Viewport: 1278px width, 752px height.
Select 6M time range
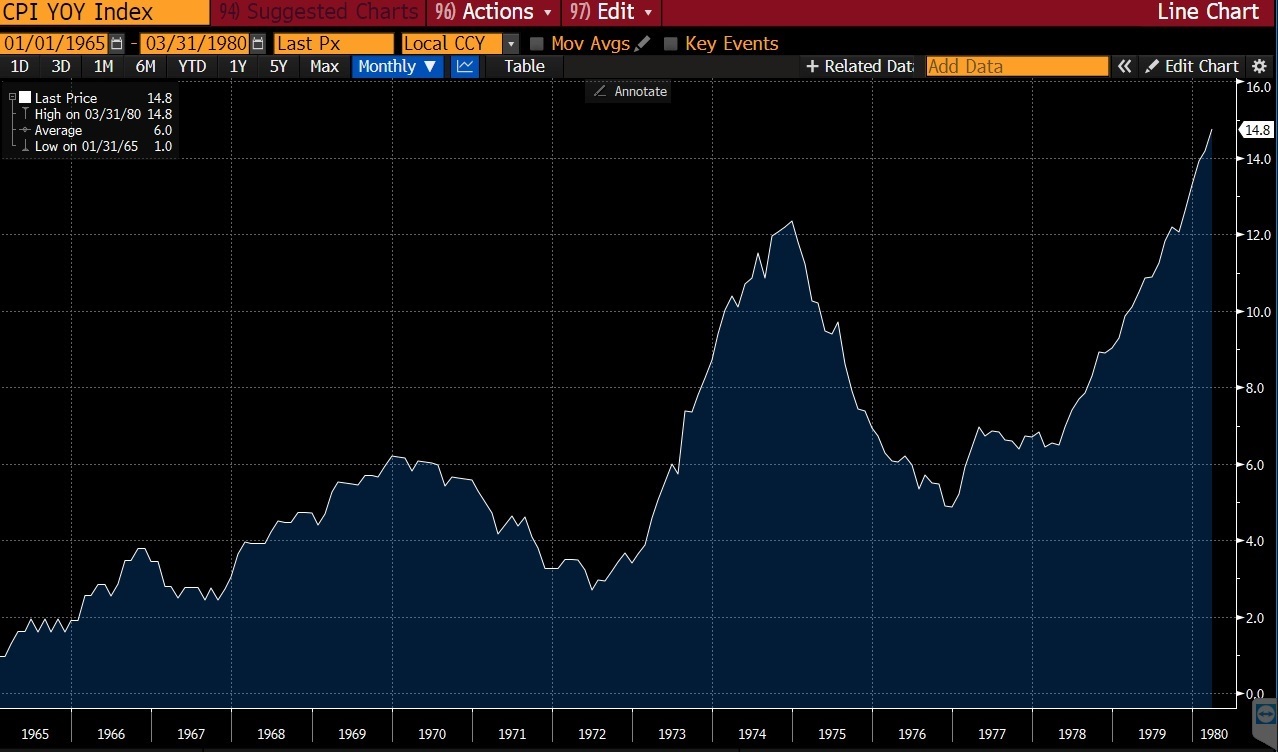pyautogui.click(x=146, y=66)
